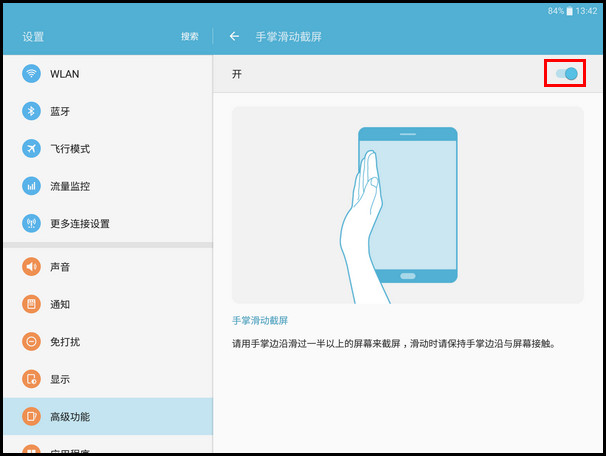Tap the advanced features (高级功能) icon
606x456 pixels.
(x=31, y=417)
